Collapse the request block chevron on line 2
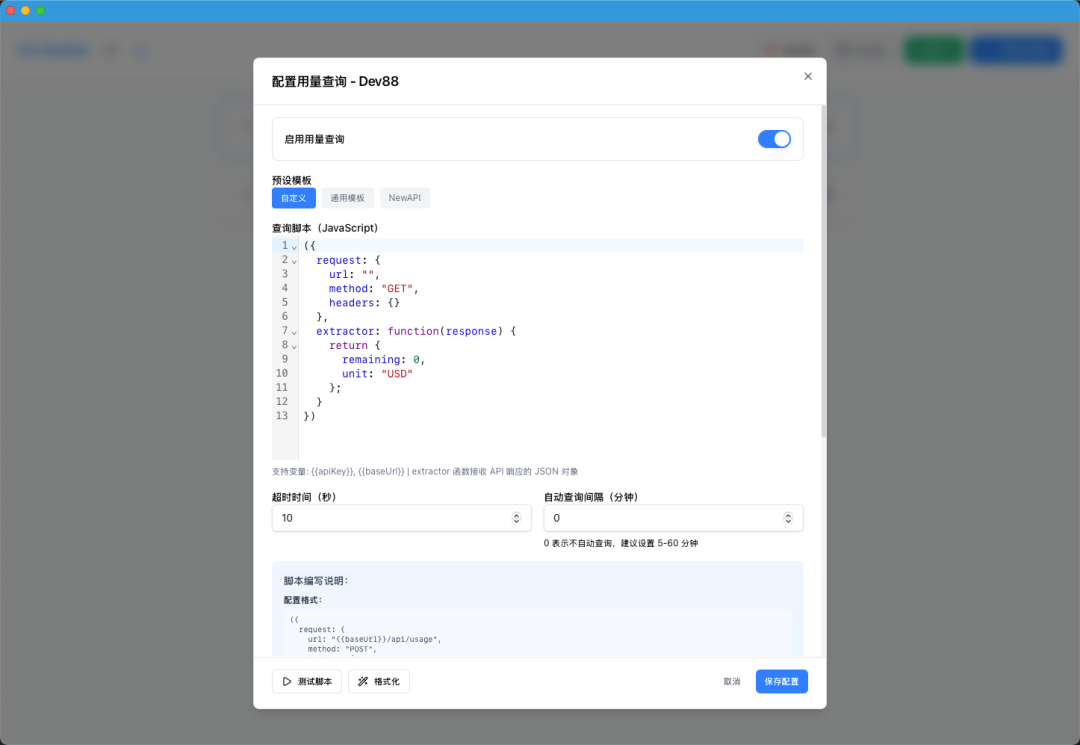 coord(293,260)
